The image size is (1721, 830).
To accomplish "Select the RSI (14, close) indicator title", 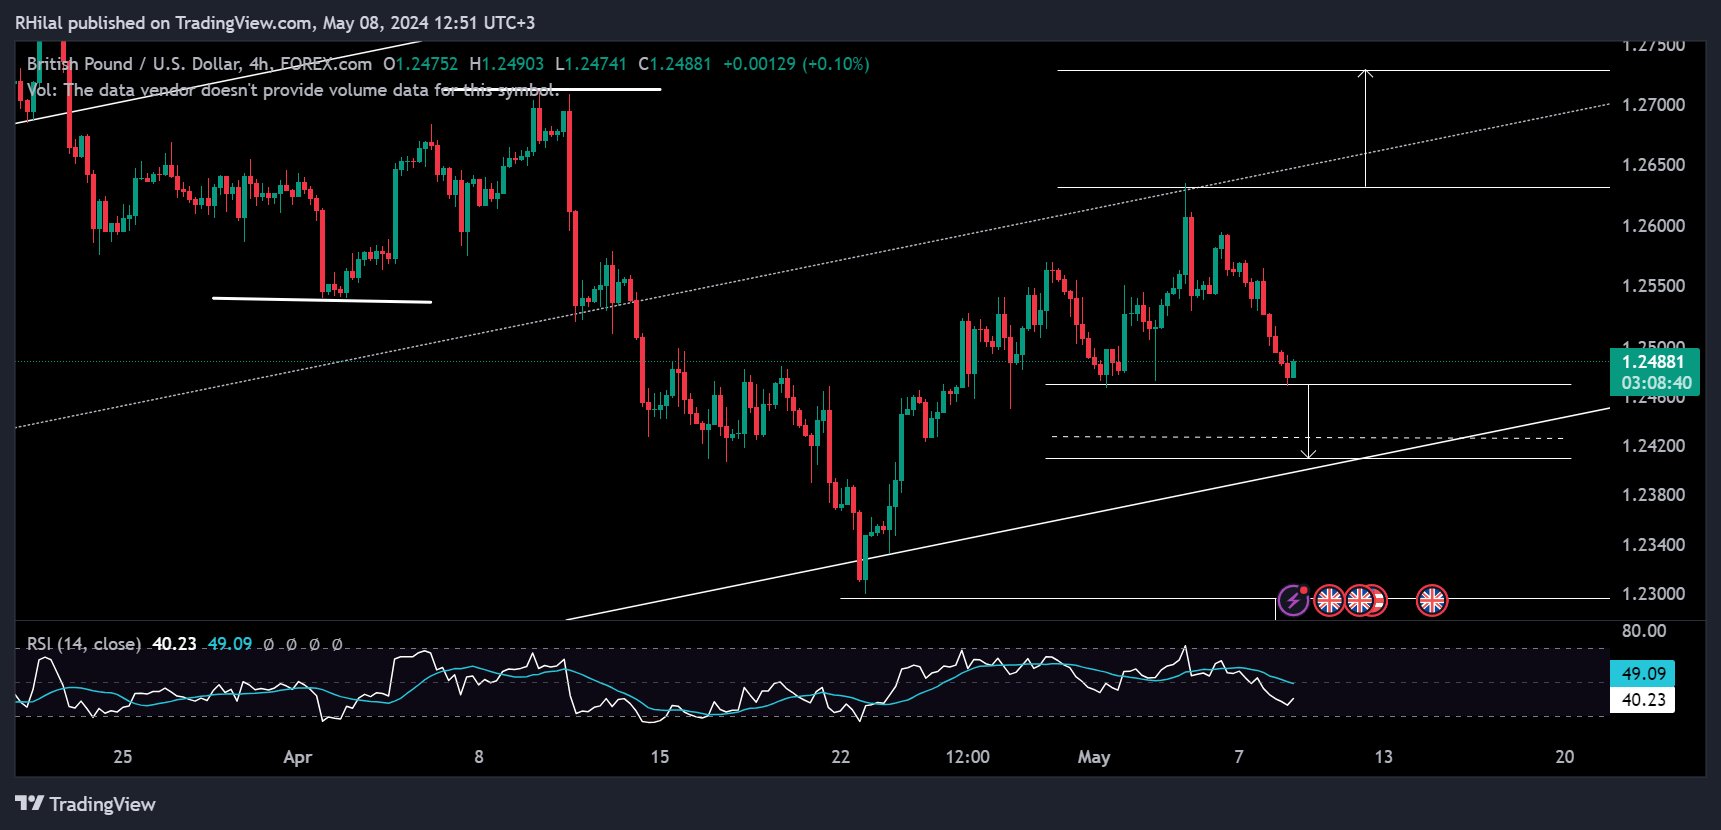I will (x=84, y=644).
